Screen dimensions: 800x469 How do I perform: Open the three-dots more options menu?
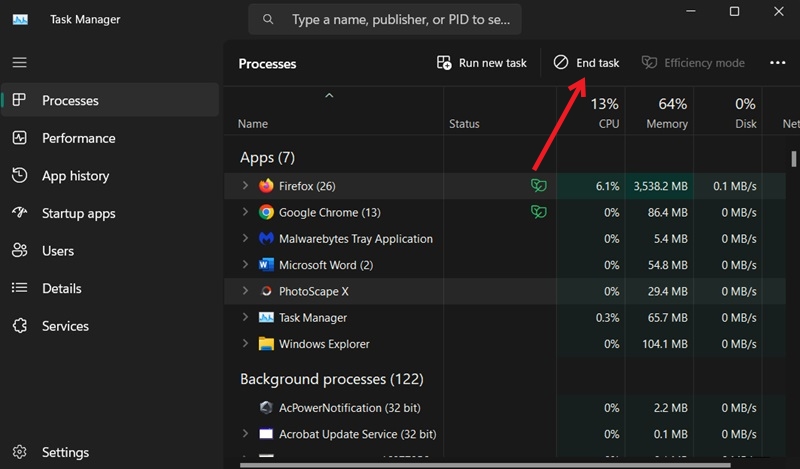click(777, 62)
